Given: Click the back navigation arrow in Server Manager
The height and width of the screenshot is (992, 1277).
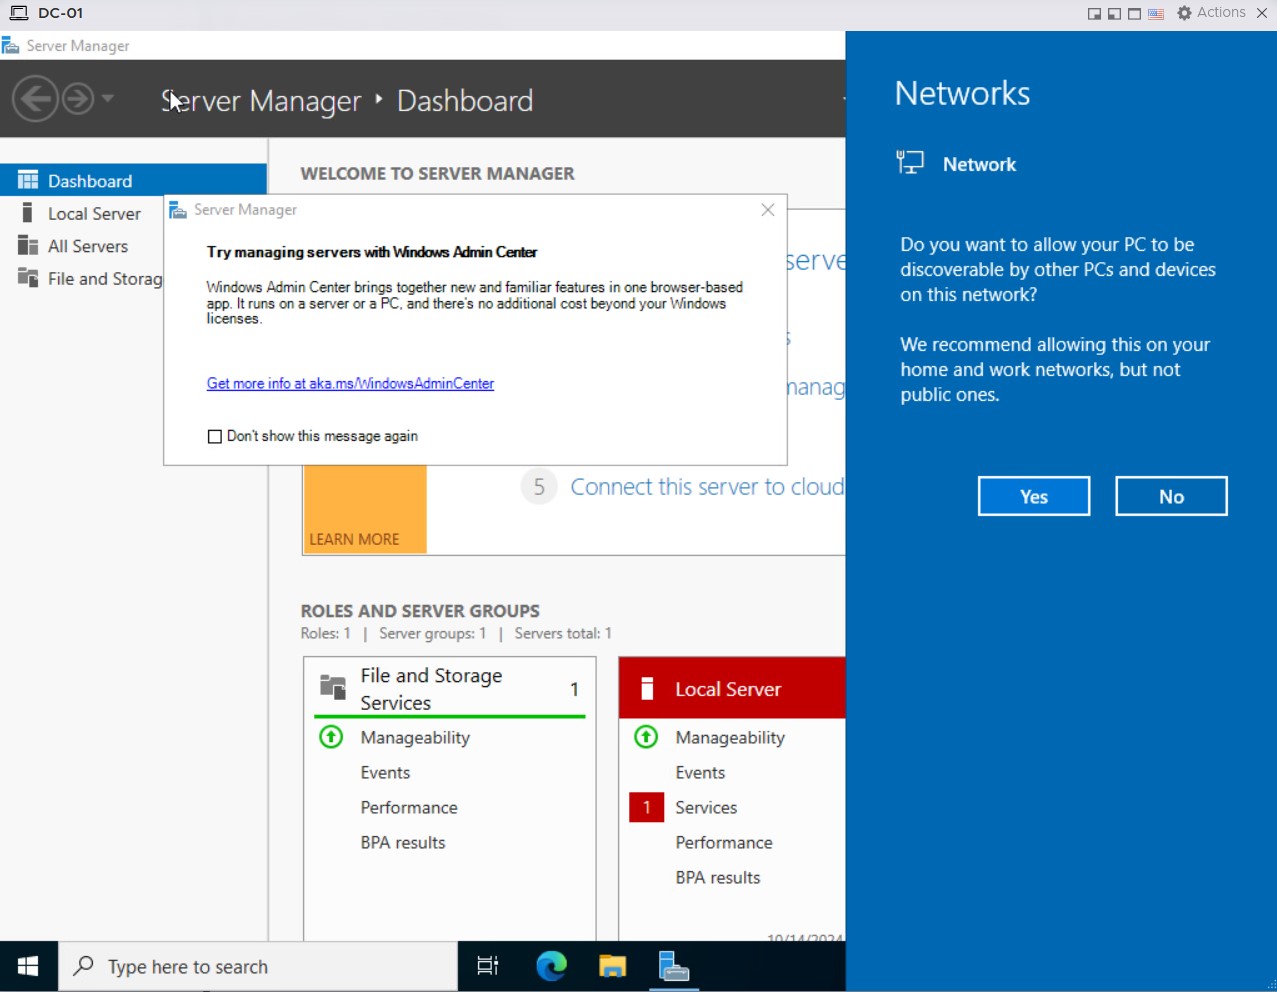Looking at the screenshot, I should coord(35,99).
